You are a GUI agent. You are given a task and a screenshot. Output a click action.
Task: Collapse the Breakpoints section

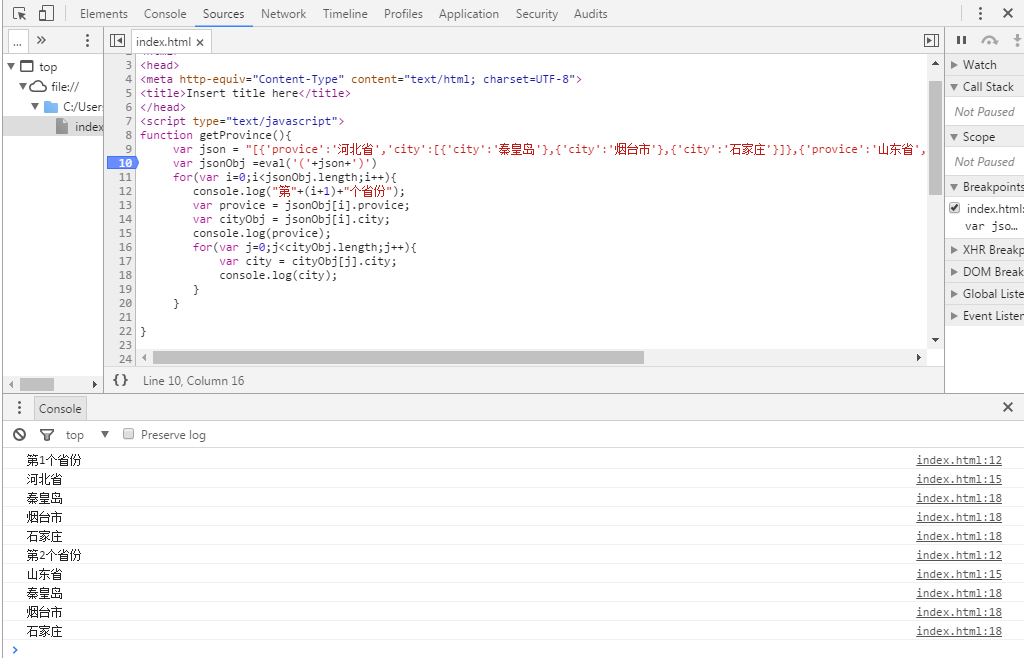coord(955,187)
